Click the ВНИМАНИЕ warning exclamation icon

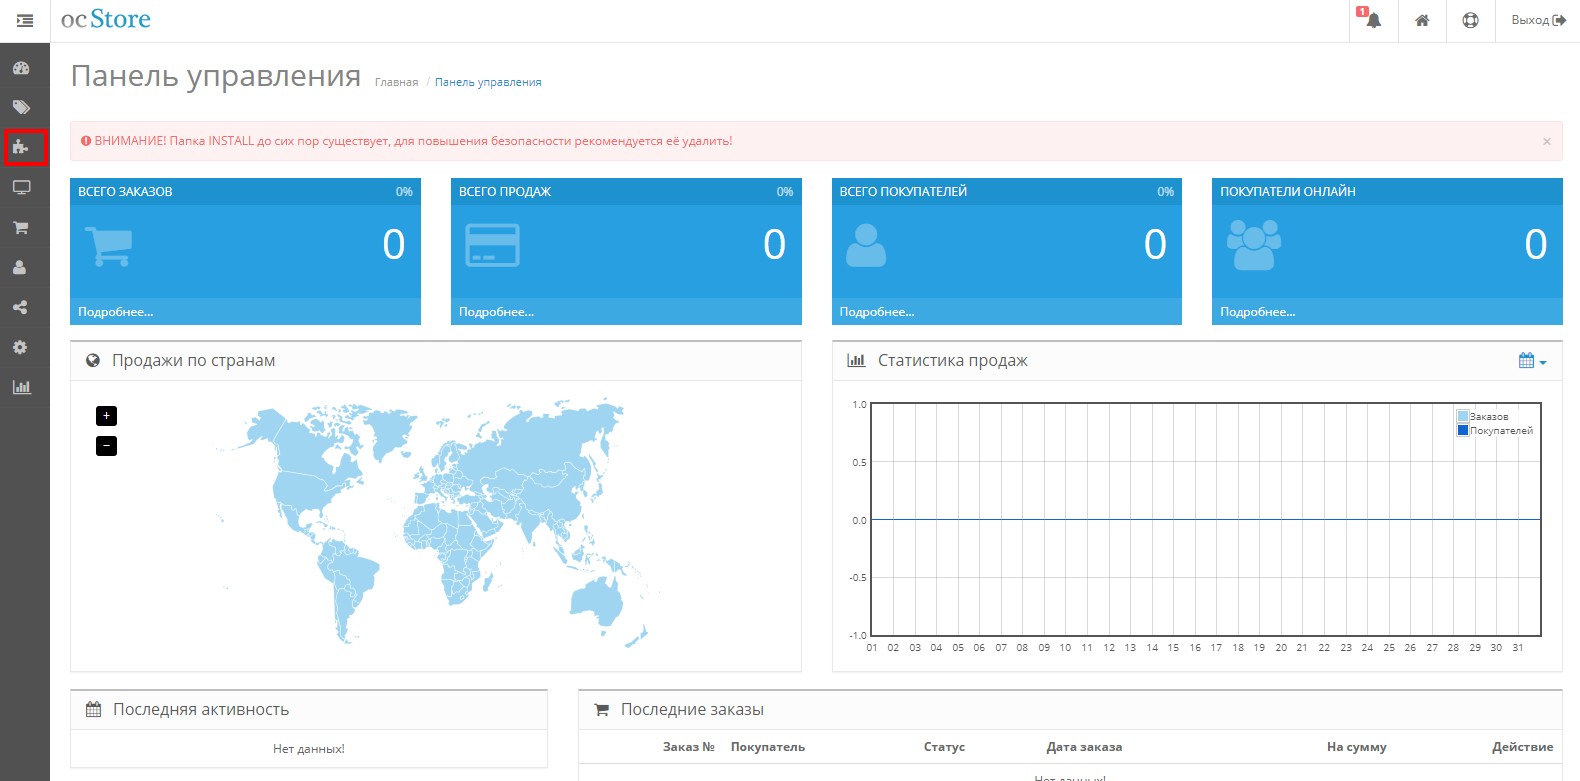(86, 141)
